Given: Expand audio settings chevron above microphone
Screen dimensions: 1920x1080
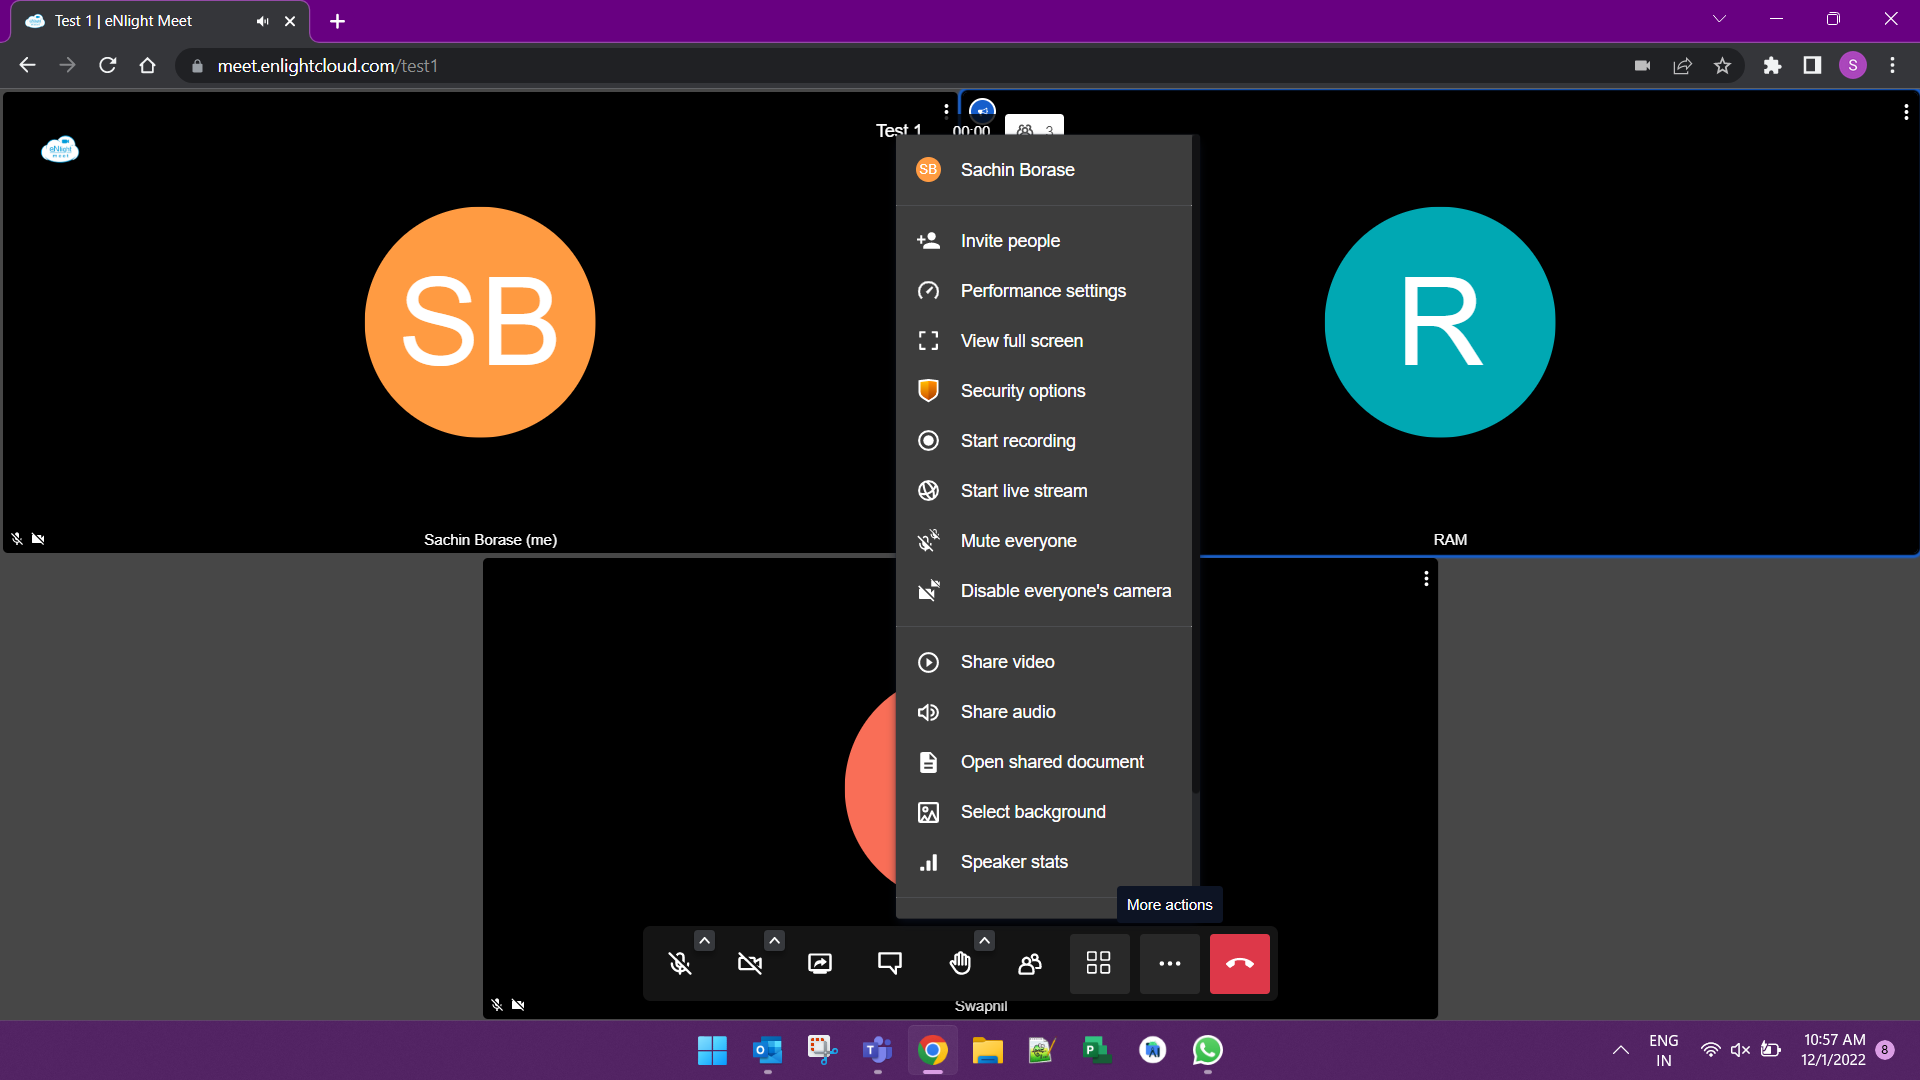Looking at the screenshot, I should pos(704,940).
